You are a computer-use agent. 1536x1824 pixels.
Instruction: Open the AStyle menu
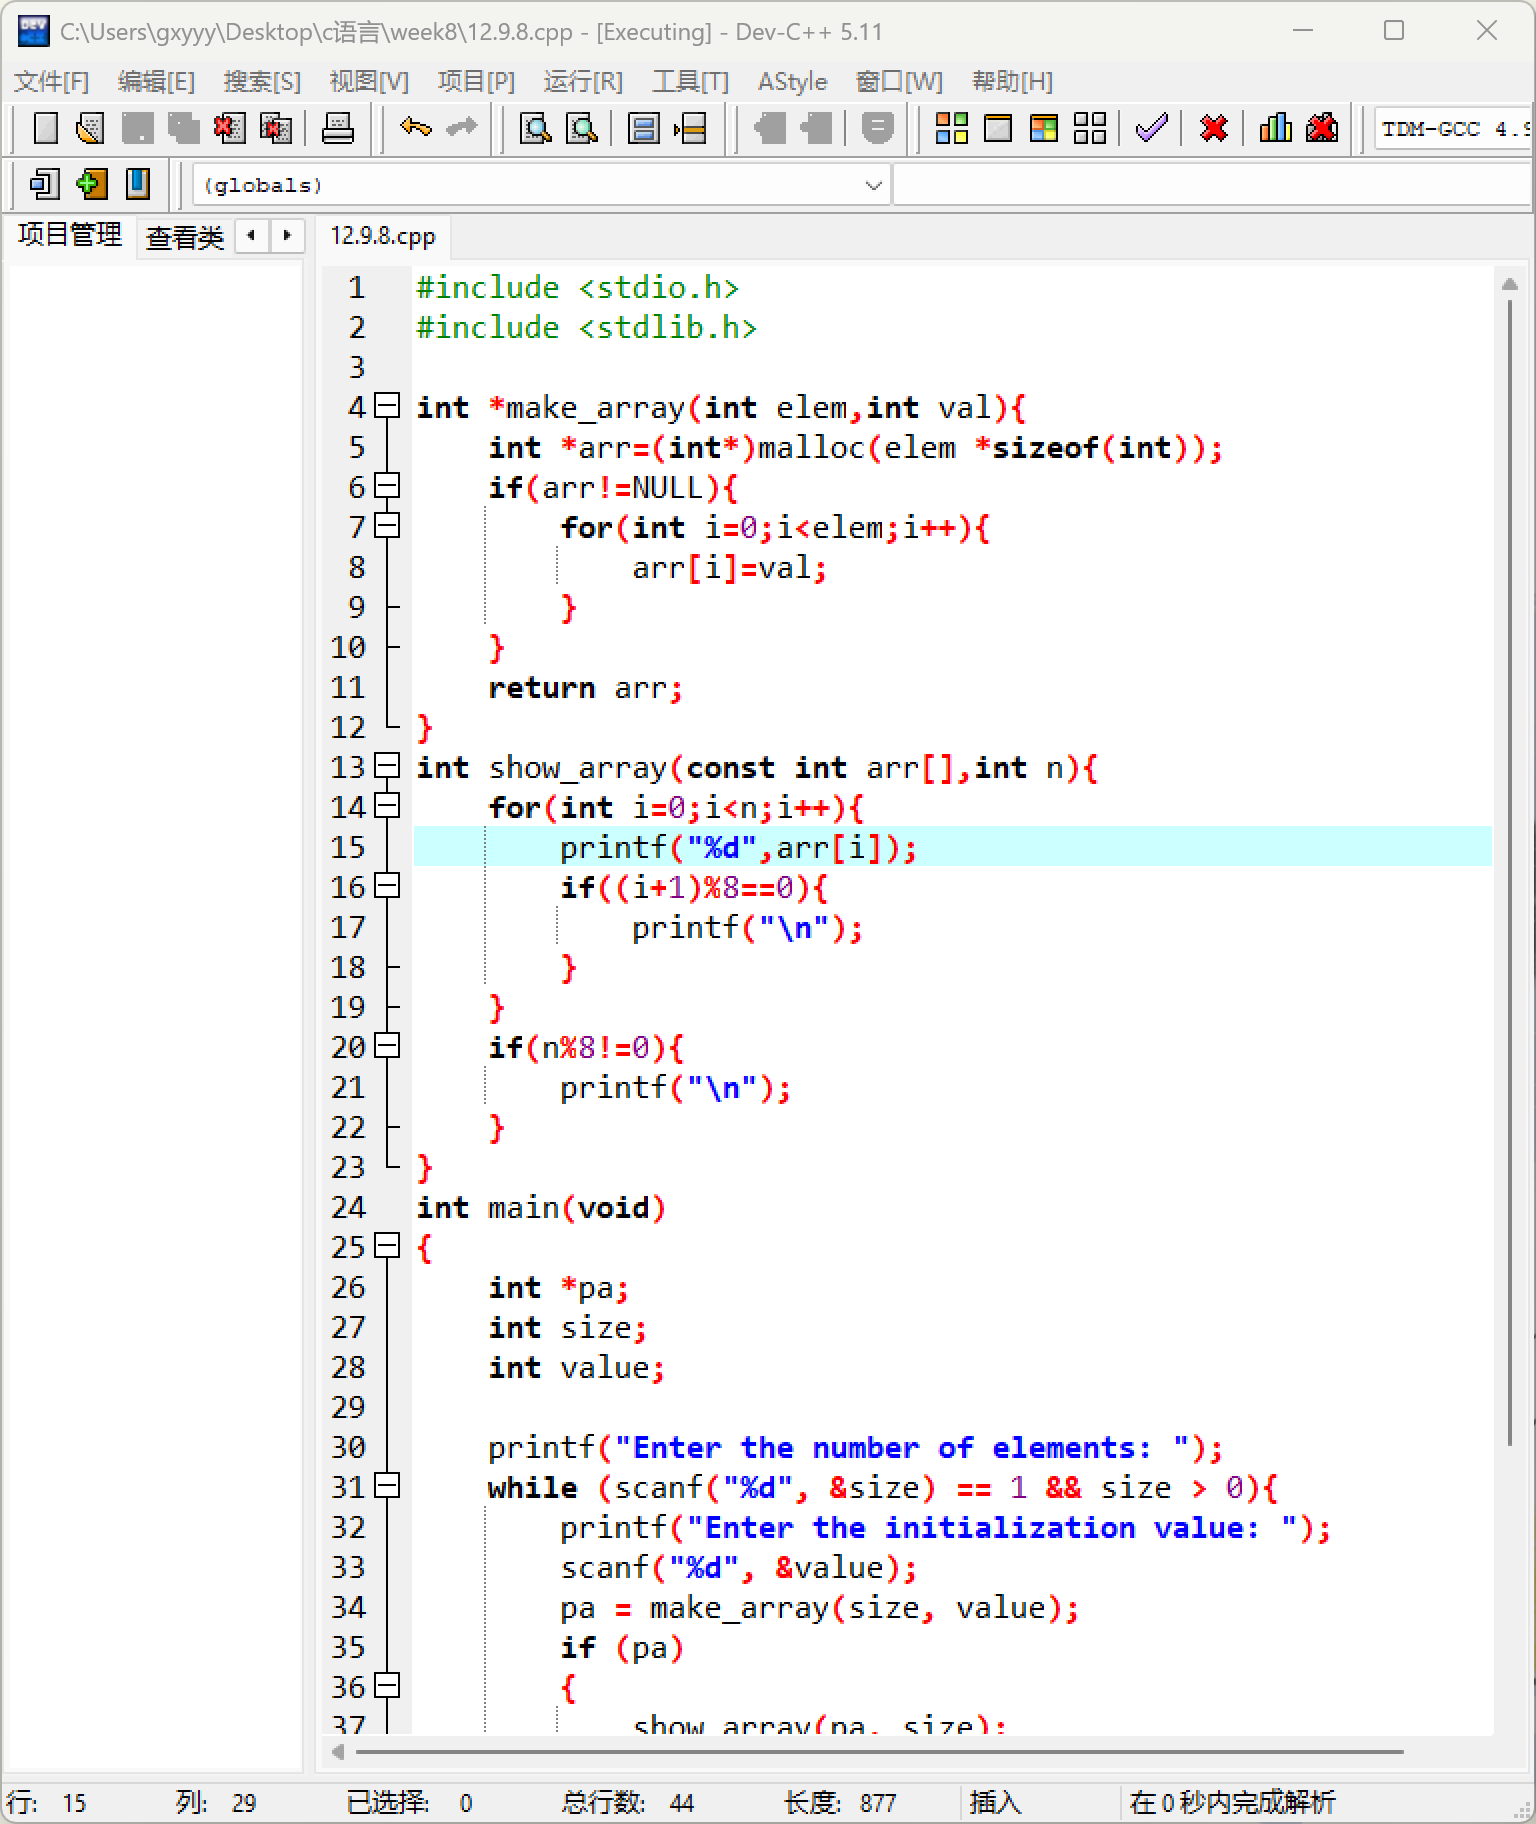tap(792, 82)
